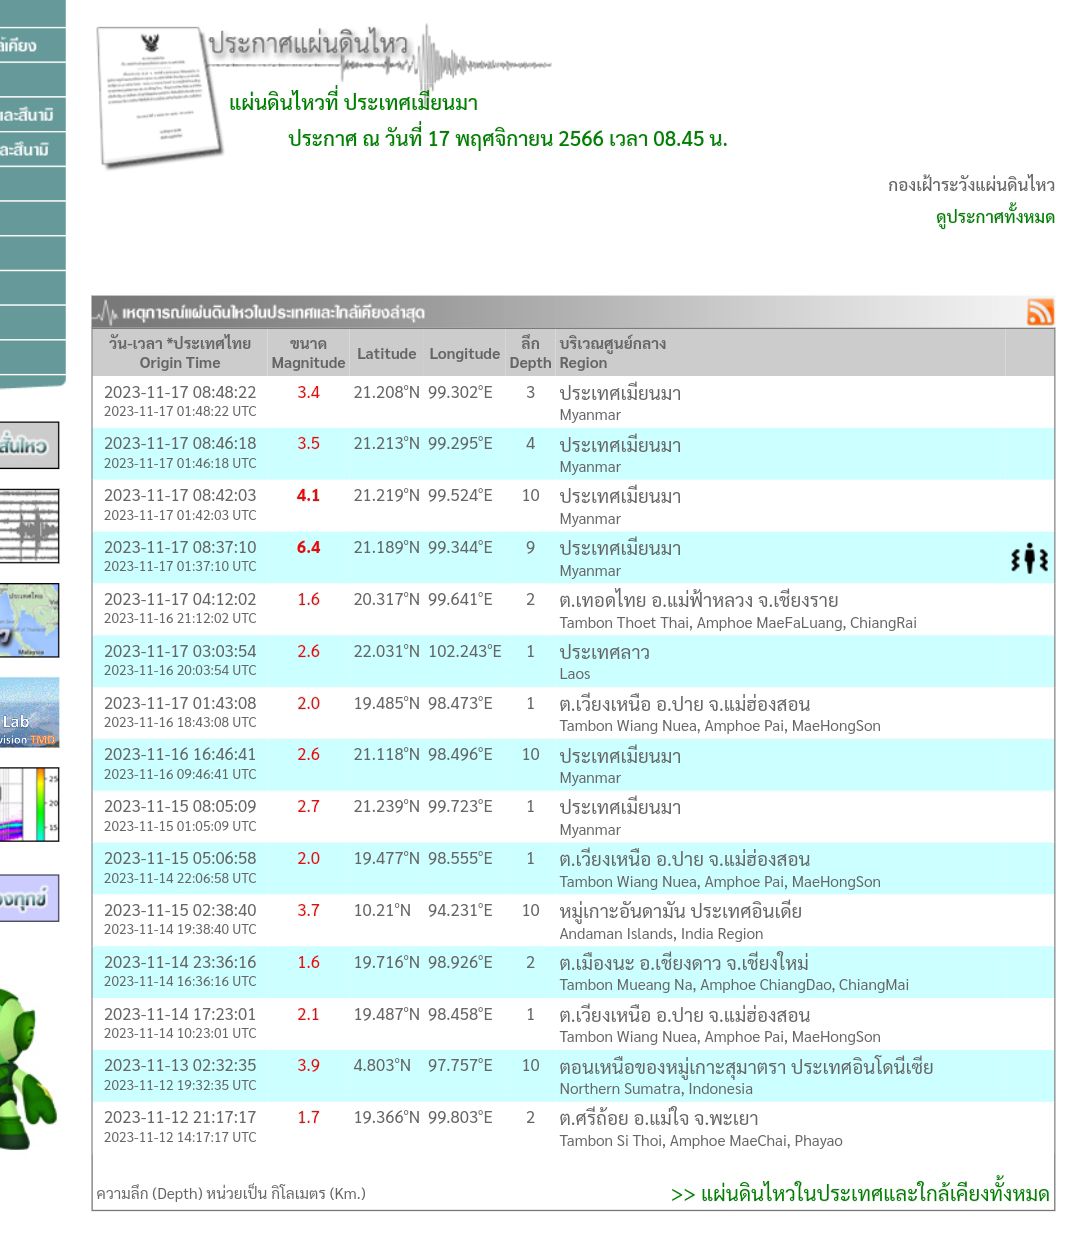This screenshot has width=1080, height=1239.
Task: Open the colour-scale chart thumbnail in sidebar
Action: coord(29,805)
